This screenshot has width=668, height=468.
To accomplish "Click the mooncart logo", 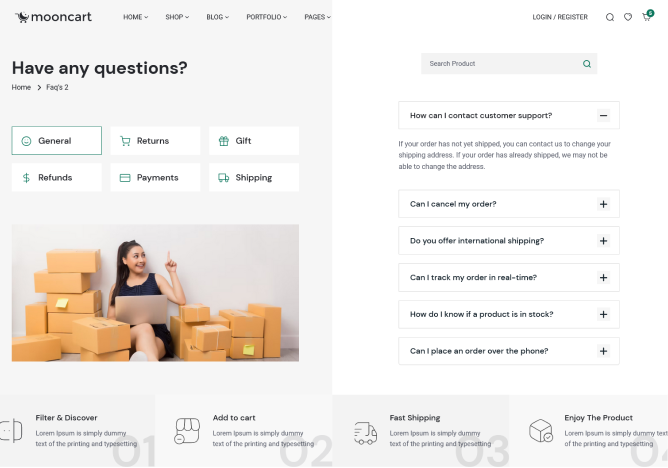I will click(53, 17).
